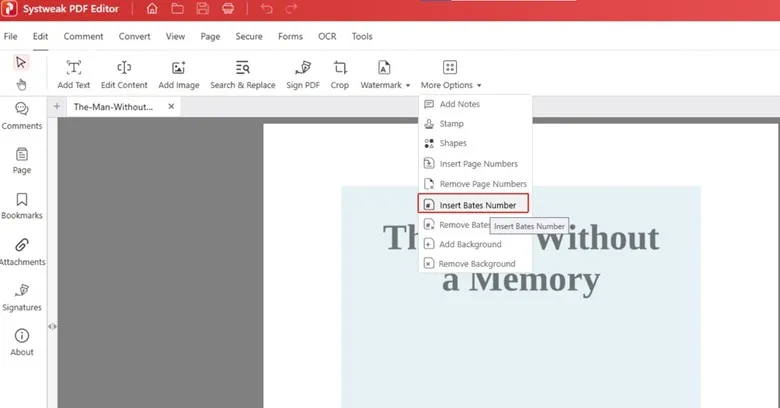Switch to The-Man-Without document tab
Viewport: 780px width, 408px height.
click(113, 106)
